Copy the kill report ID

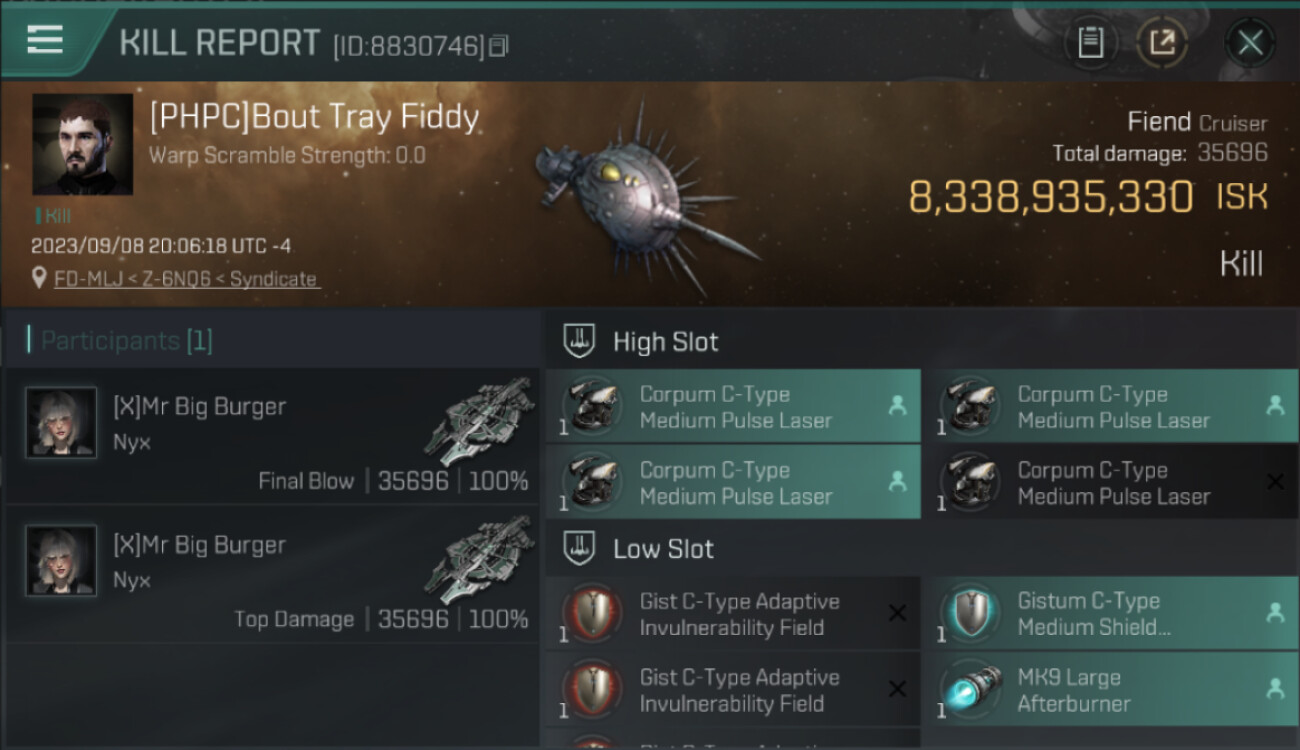coord(499,46)
